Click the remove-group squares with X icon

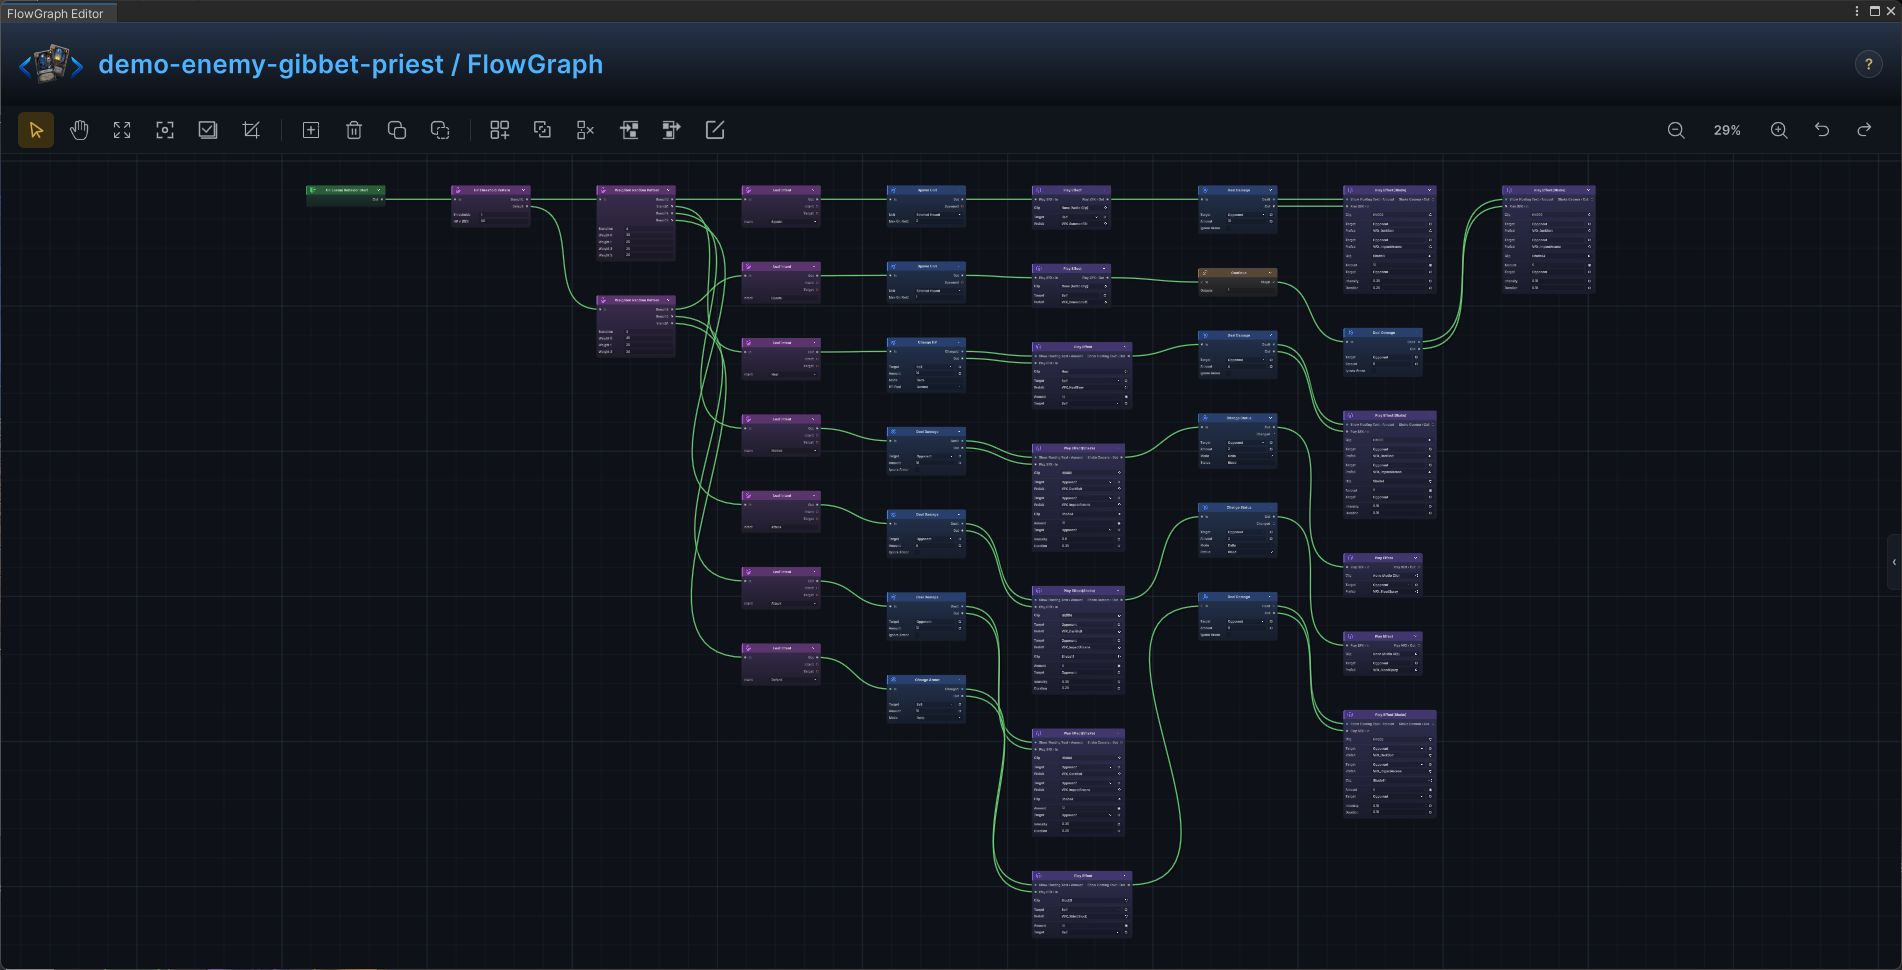pyautogui.click(x=586, y=130)
